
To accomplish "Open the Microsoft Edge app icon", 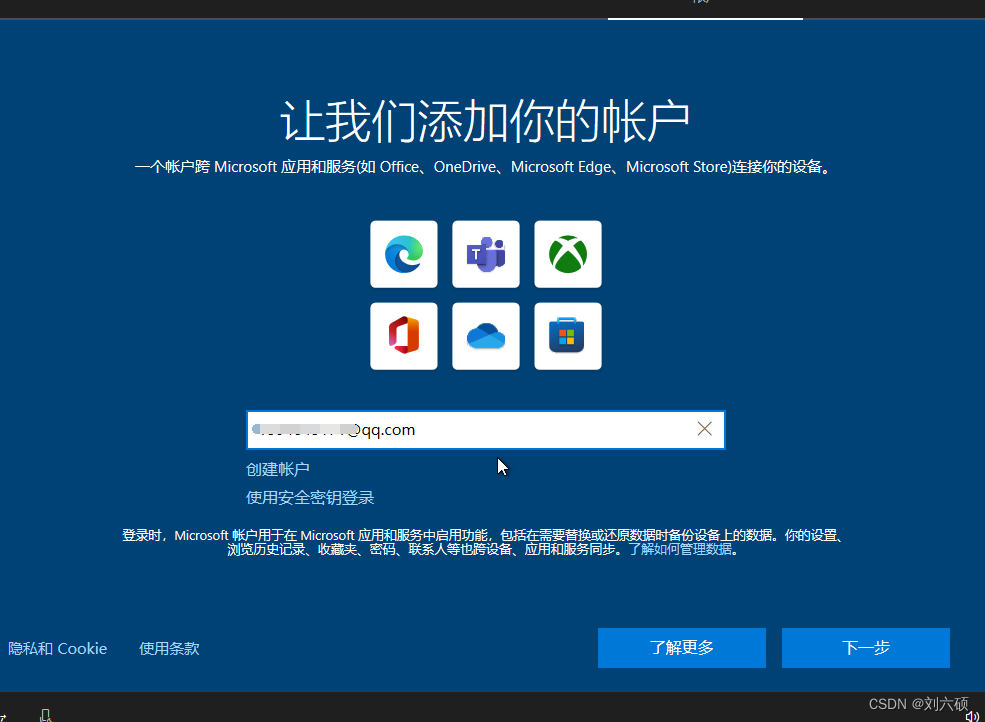I will click(x=403, y=254).
